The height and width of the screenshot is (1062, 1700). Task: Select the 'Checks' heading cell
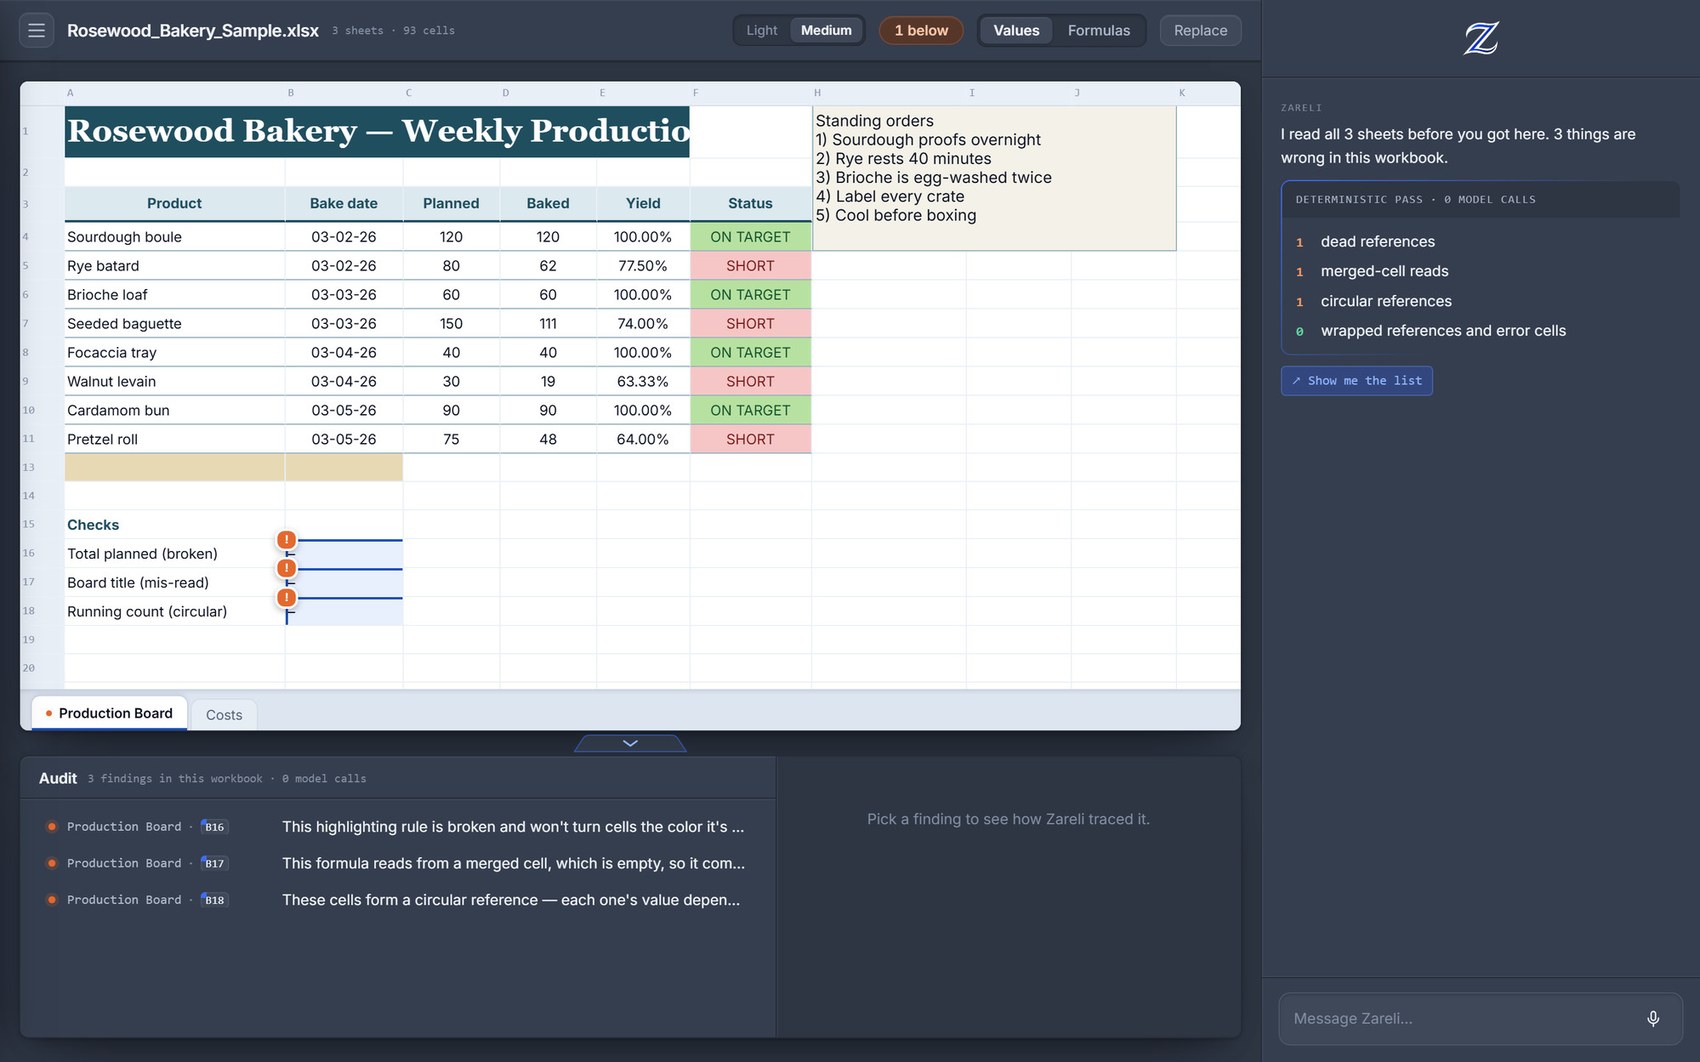174,525
